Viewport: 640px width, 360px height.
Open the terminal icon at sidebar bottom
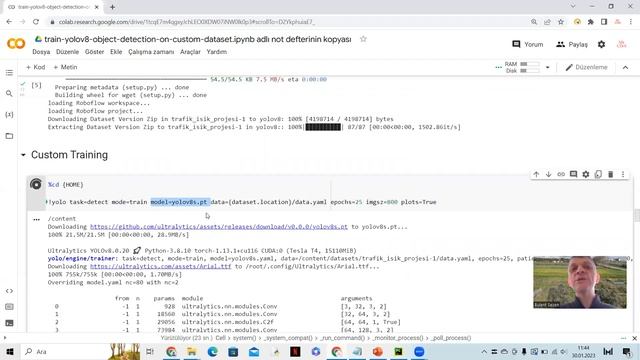[9, 323]
